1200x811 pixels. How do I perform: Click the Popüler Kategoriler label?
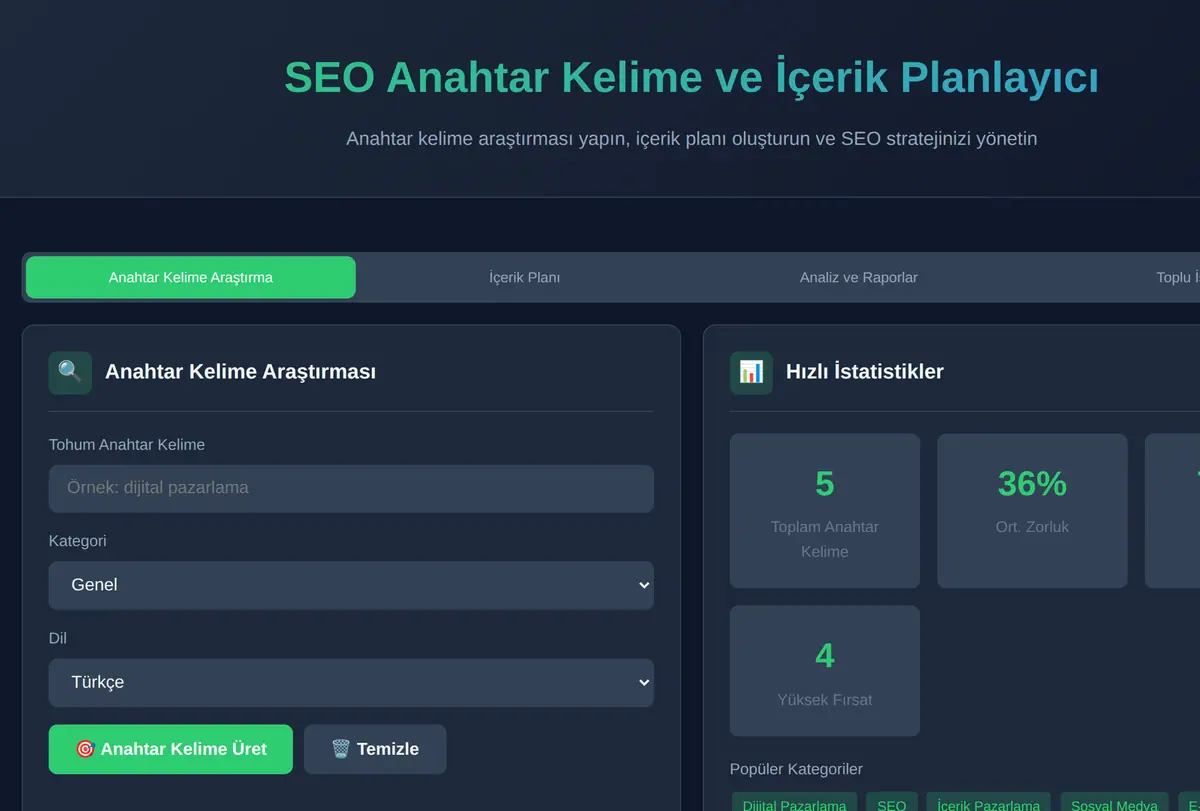point(796,769)
